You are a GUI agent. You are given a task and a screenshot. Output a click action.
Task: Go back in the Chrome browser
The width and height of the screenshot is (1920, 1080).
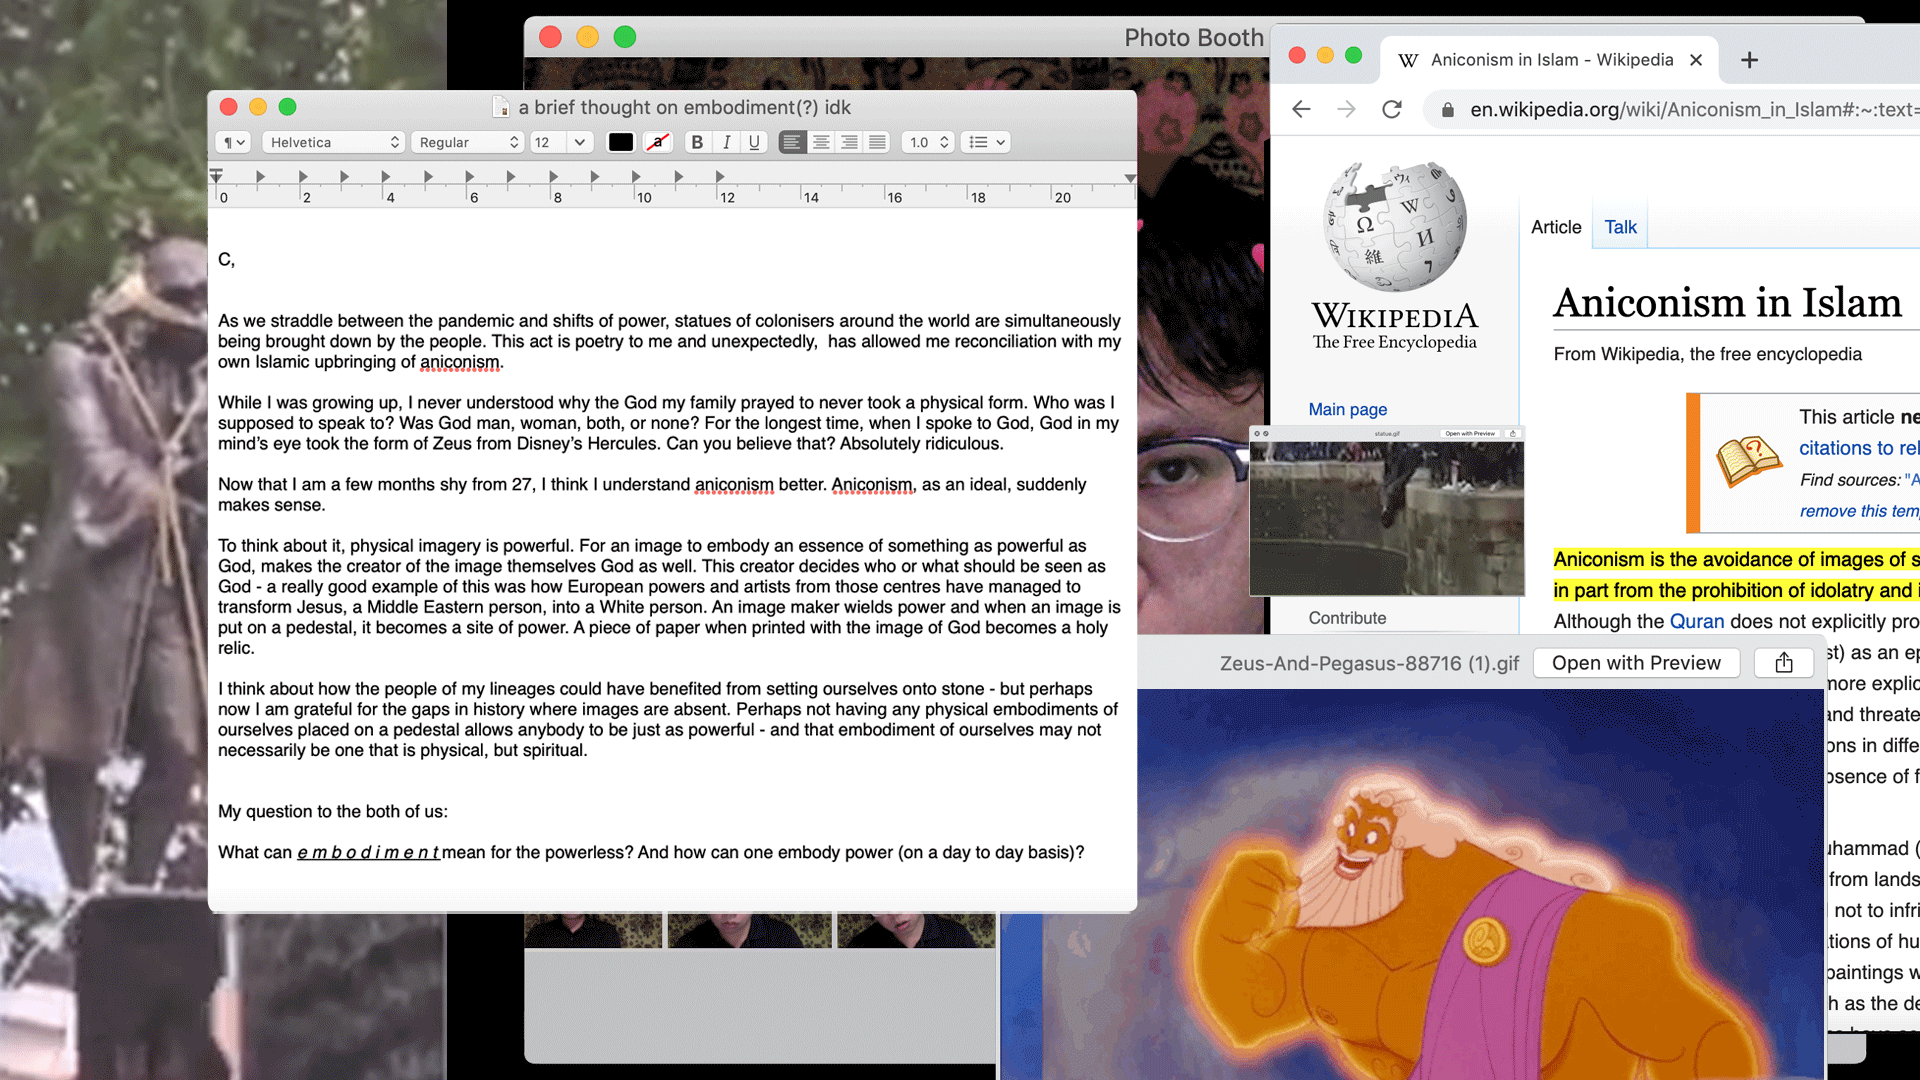pos(1301,109)
